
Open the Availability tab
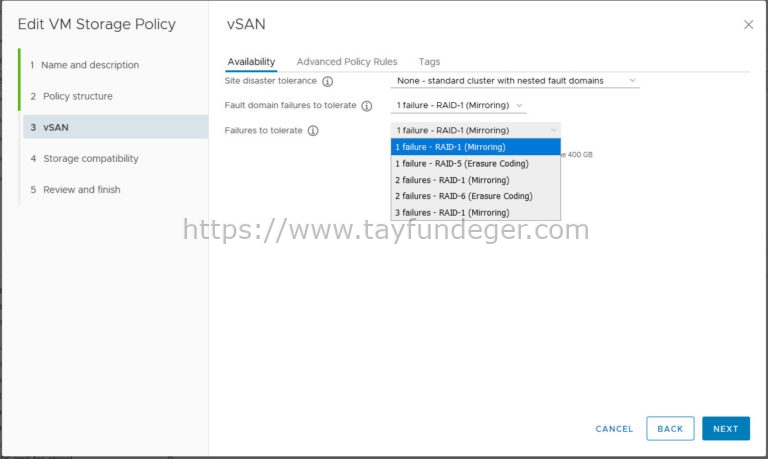coord(251,62)
